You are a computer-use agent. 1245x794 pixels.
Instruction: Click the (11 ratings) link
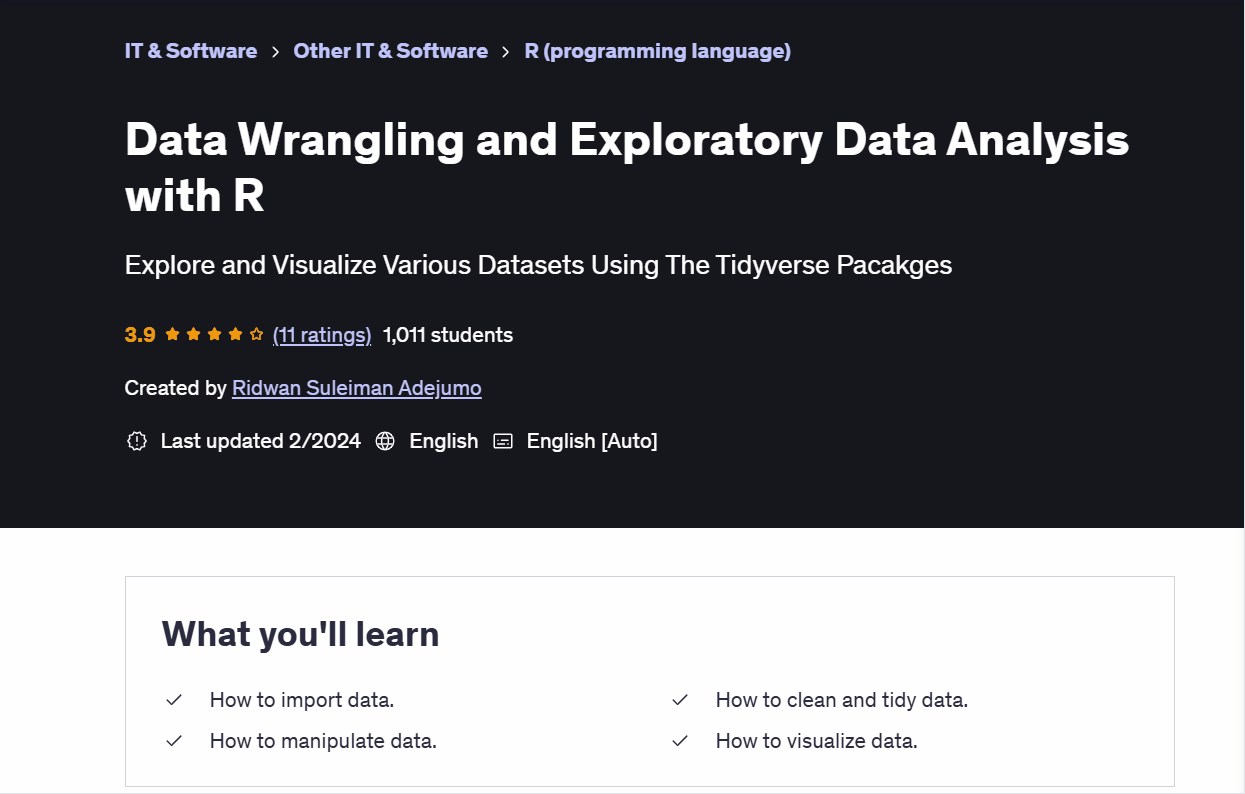322,335
